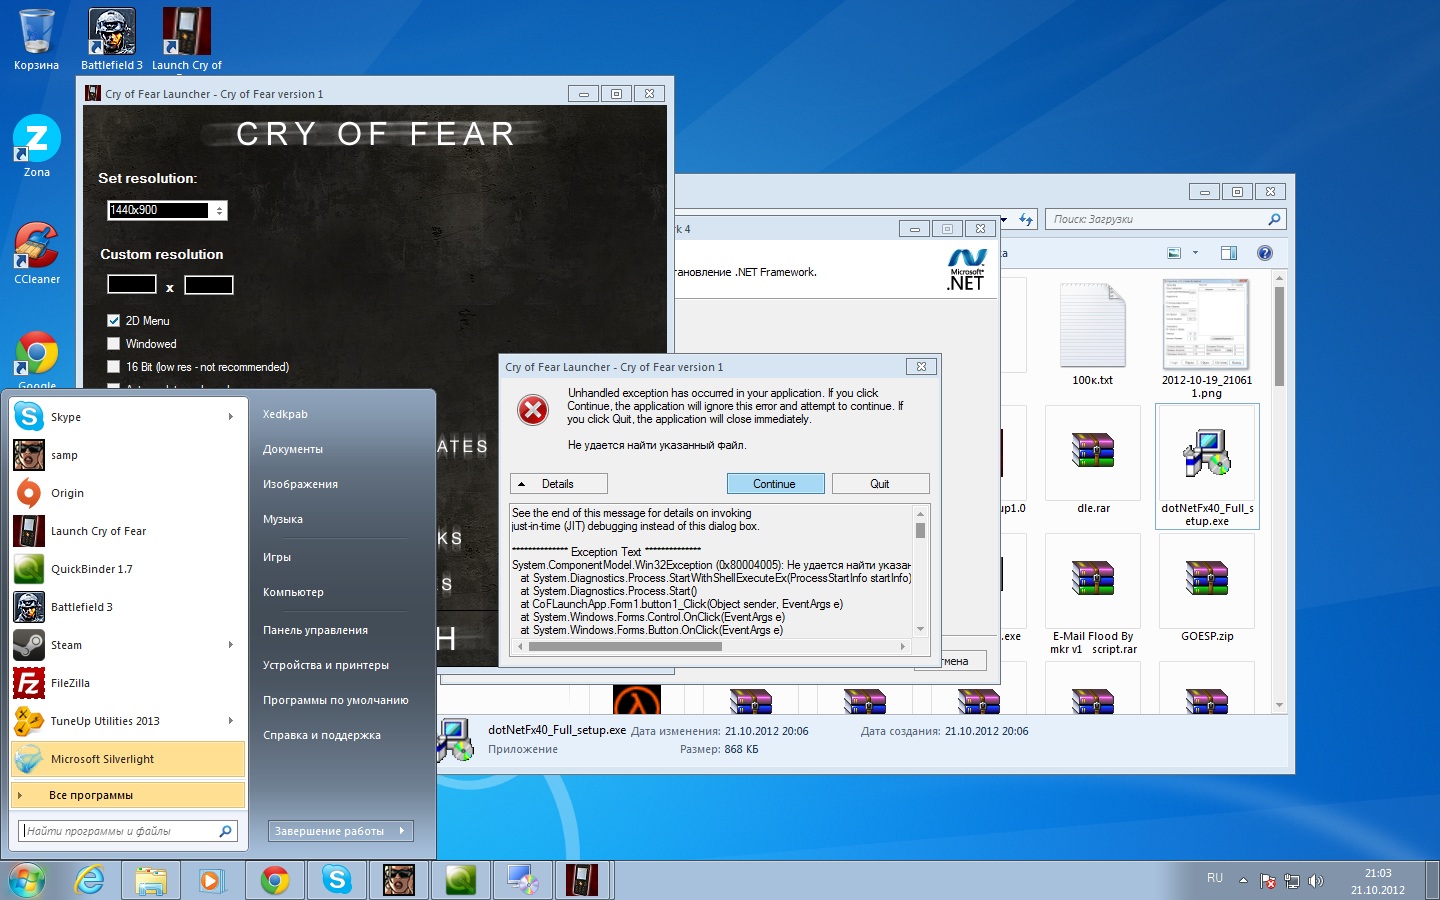This screenshot has height=900, width=1440.
Task: Open Explorer view options dropdown arrow
Action: [x=1195, y=253]
